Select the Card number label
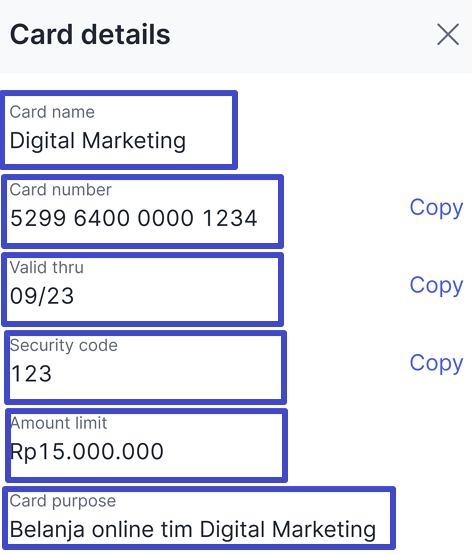This screenshot has width=472, height=555. pos(61,190)
